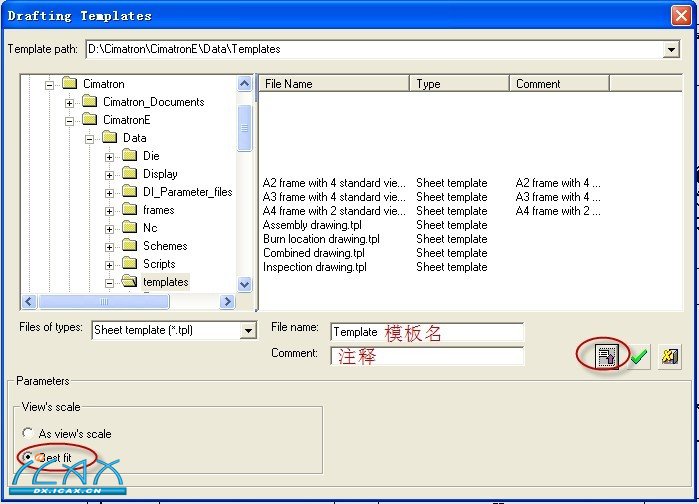Open the Files of types dropdown
The width and height of the screenshot is (699, 504).
[x=248, y=330]
